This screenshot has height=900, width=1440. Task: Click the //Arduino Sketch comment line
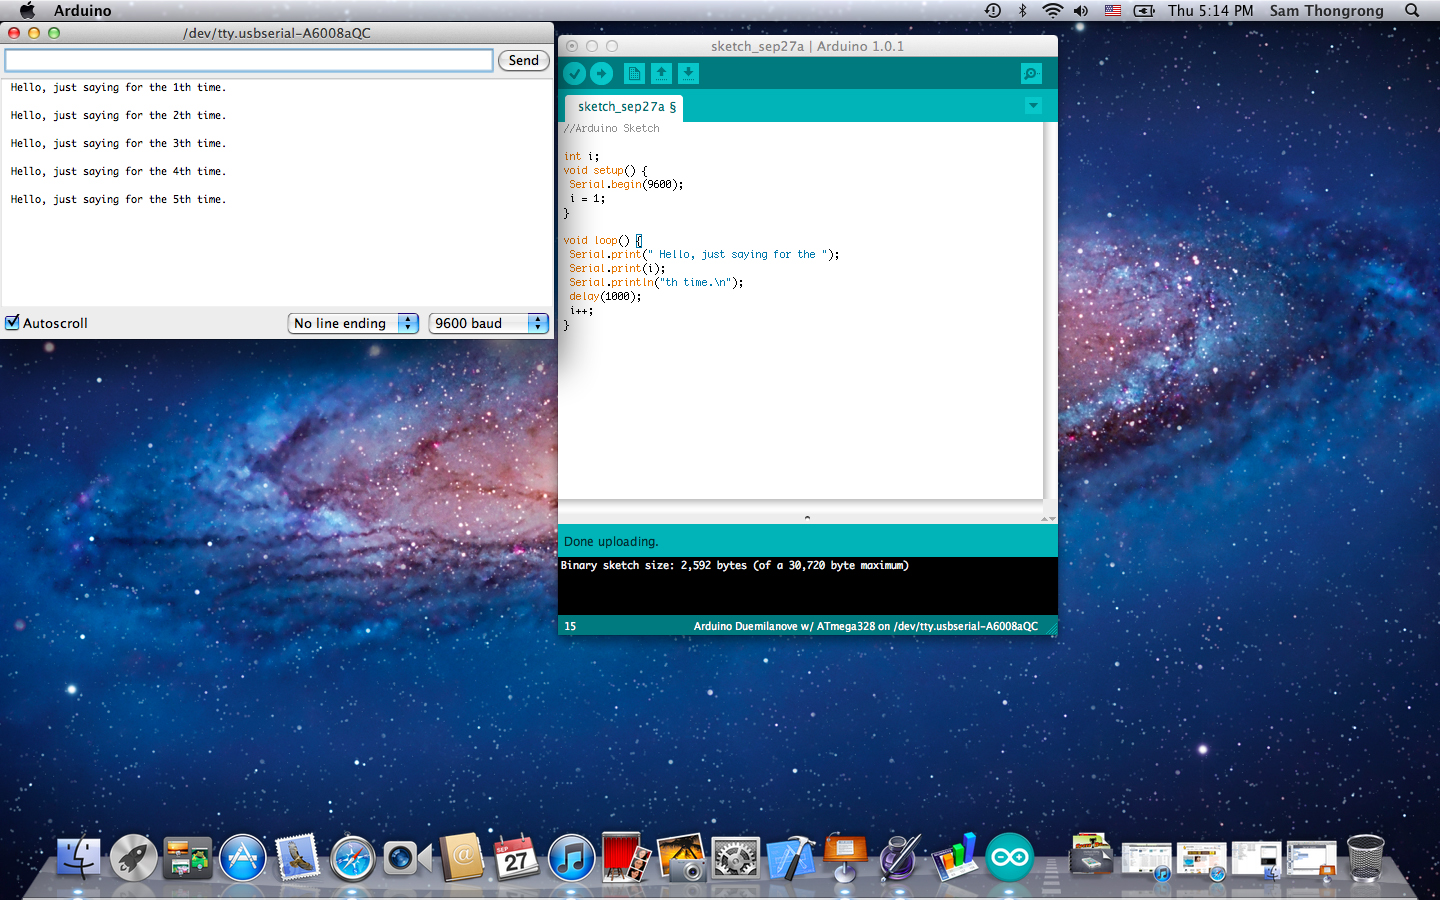[x=611, y=129]
